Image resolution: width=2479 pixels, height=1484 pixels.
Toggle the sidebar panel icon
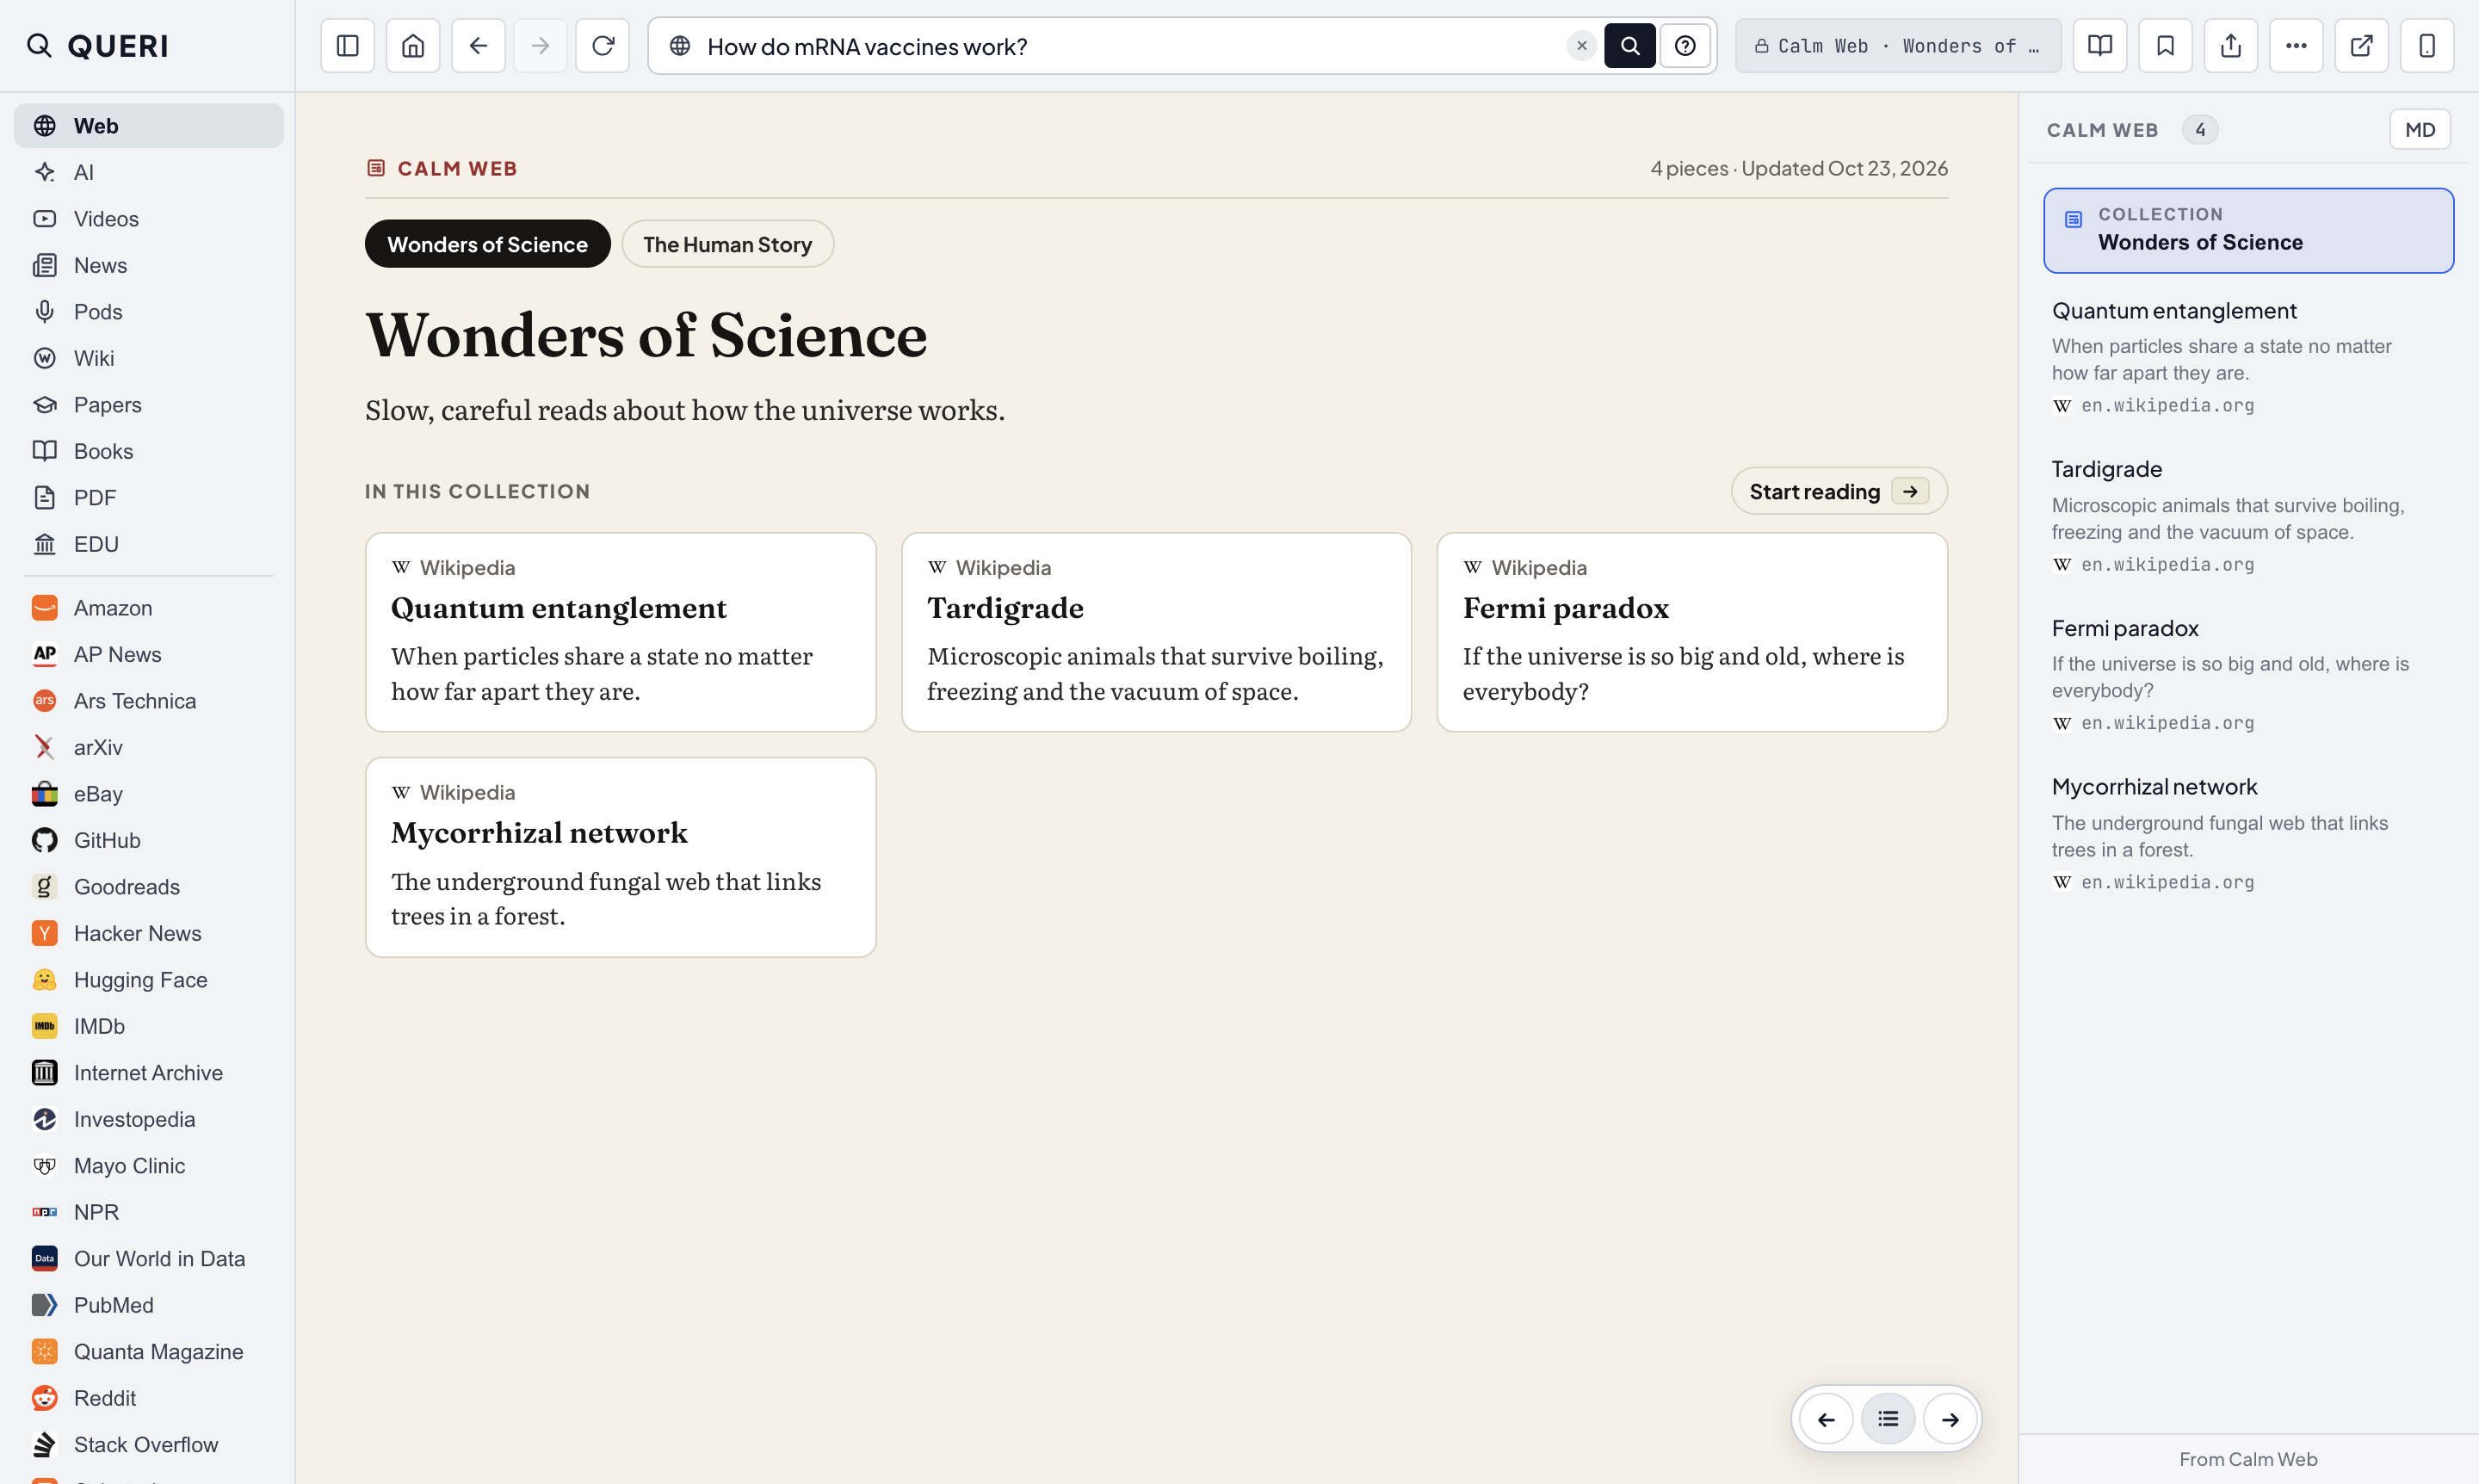click(x=347, y=46)
